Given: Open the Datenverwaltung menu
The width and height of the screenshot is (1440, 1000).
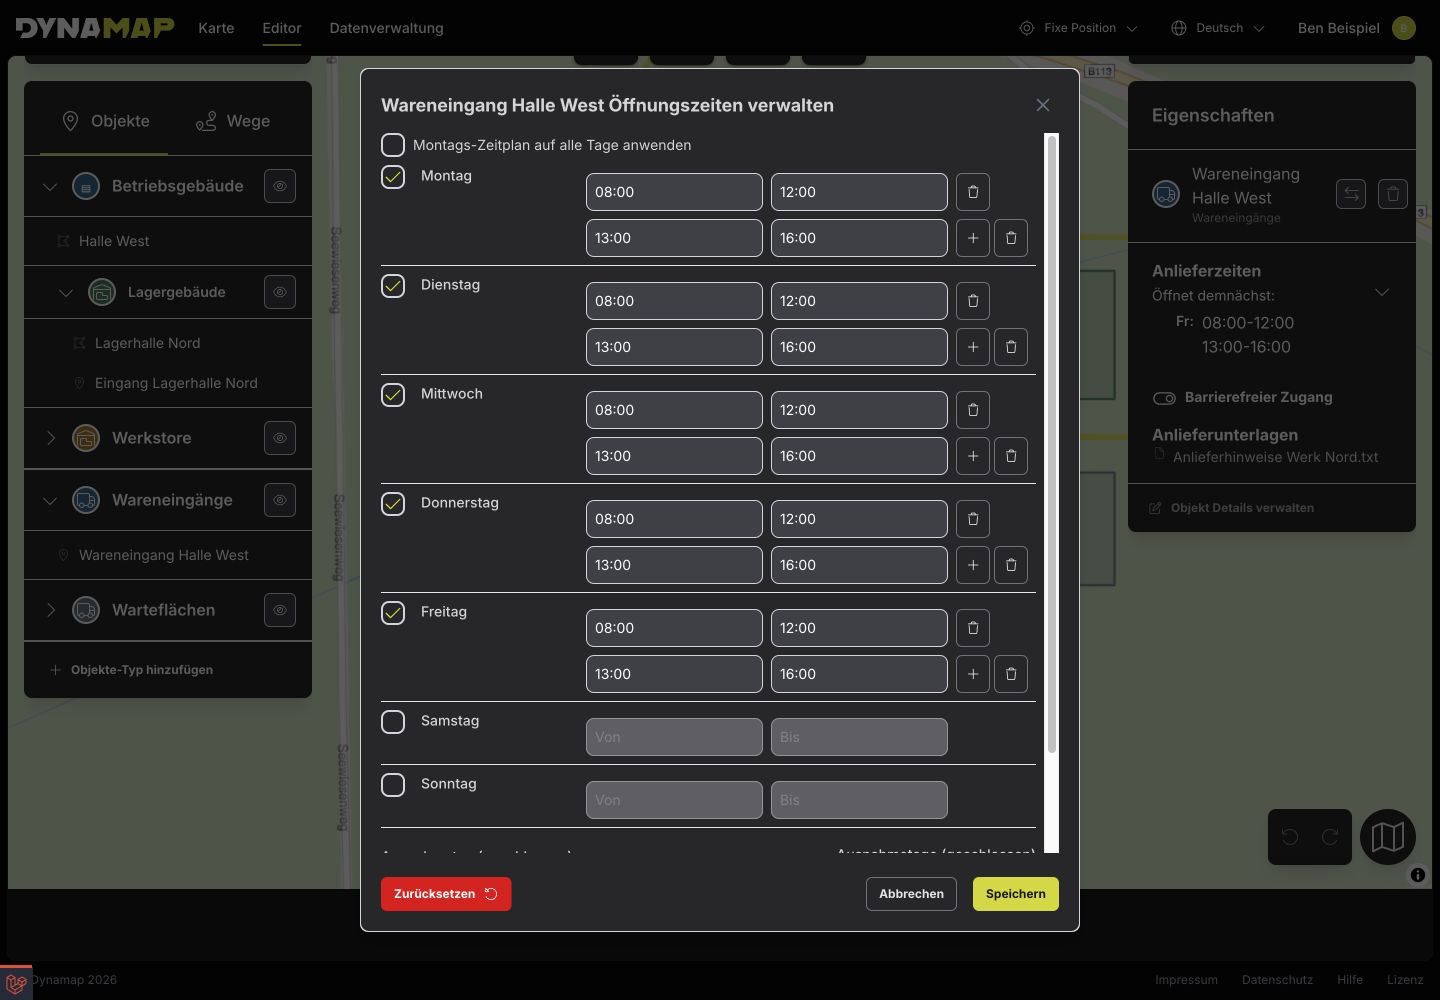Looking at the screenshot, I should pyautogui.click(x=386, y=28).
